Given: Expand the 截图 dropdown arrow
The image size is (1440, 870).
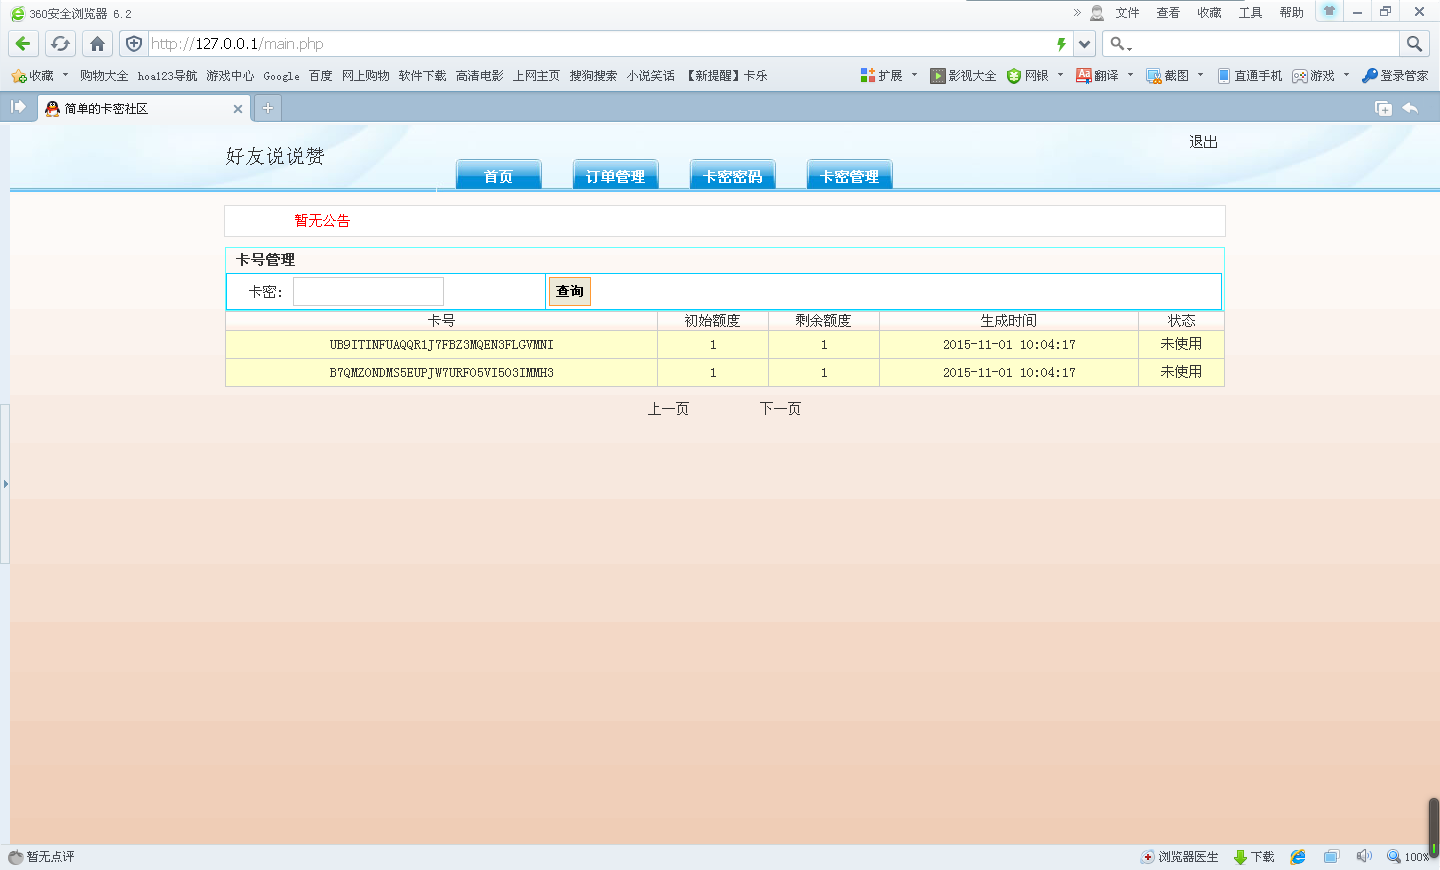Looking at the screenshot, I should tap(1200, 75).
